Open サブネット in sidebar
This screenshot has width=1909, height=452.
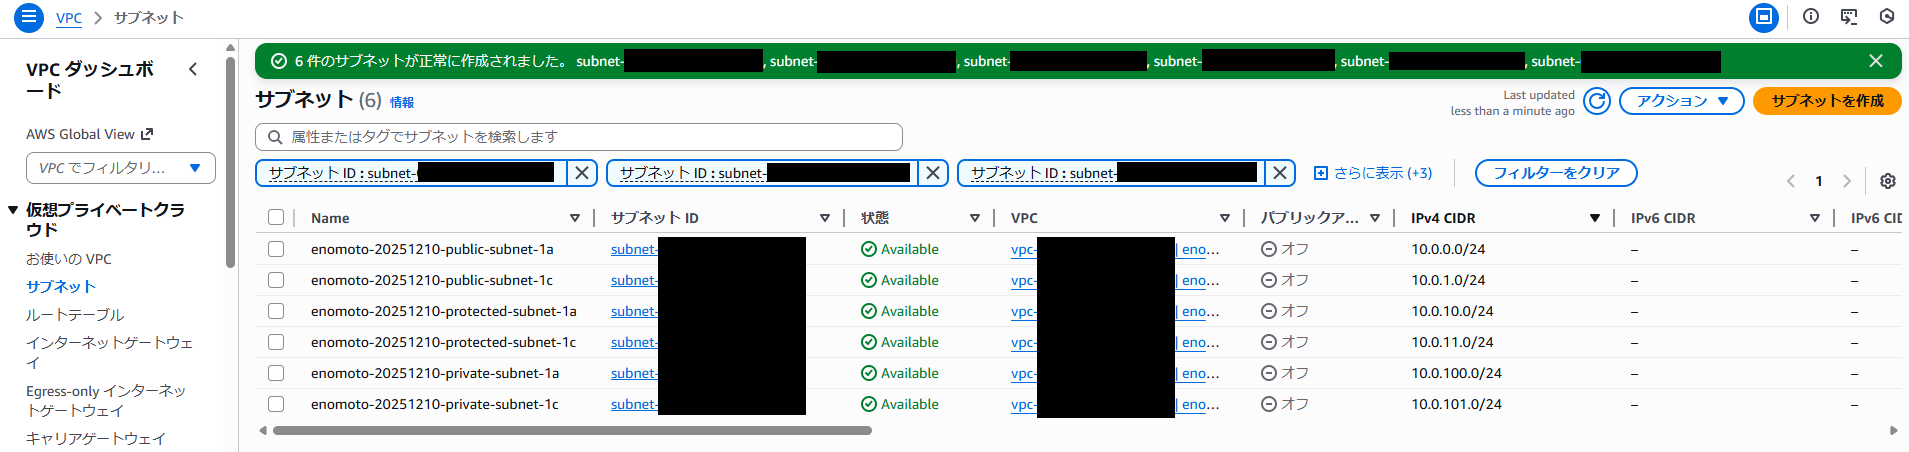click(x=61, y=287)
